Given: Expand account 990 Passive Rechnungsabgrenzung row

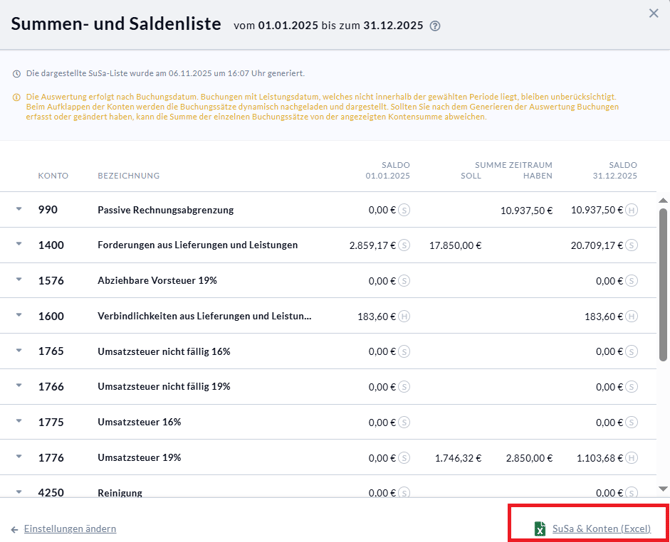Looking at the screenshot, I should tap(18, 210).
